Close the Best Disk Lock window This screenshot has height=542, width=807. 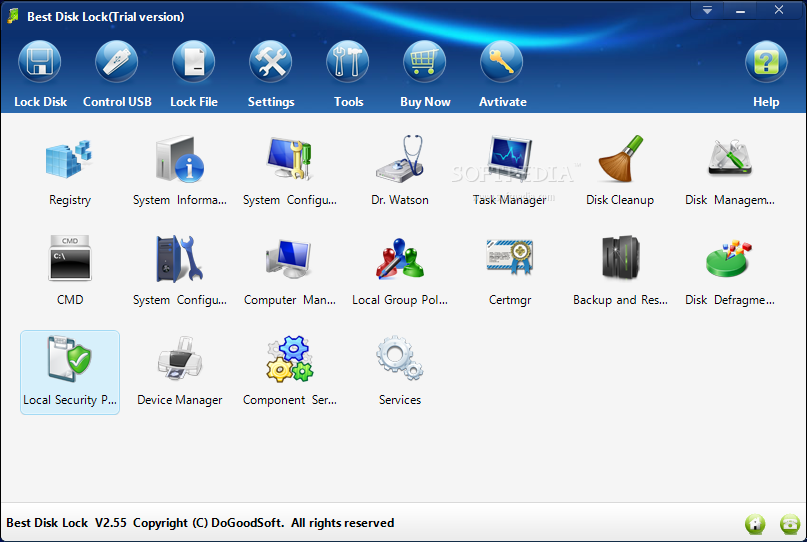click(779, 10)
